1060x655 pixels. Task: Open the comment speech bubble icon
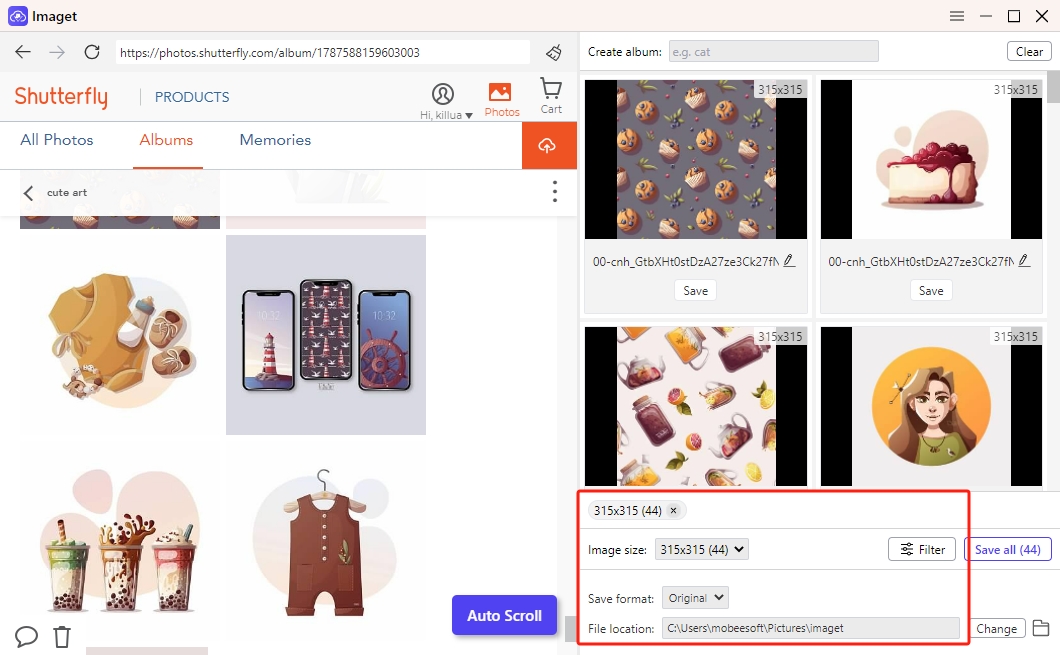26,636
